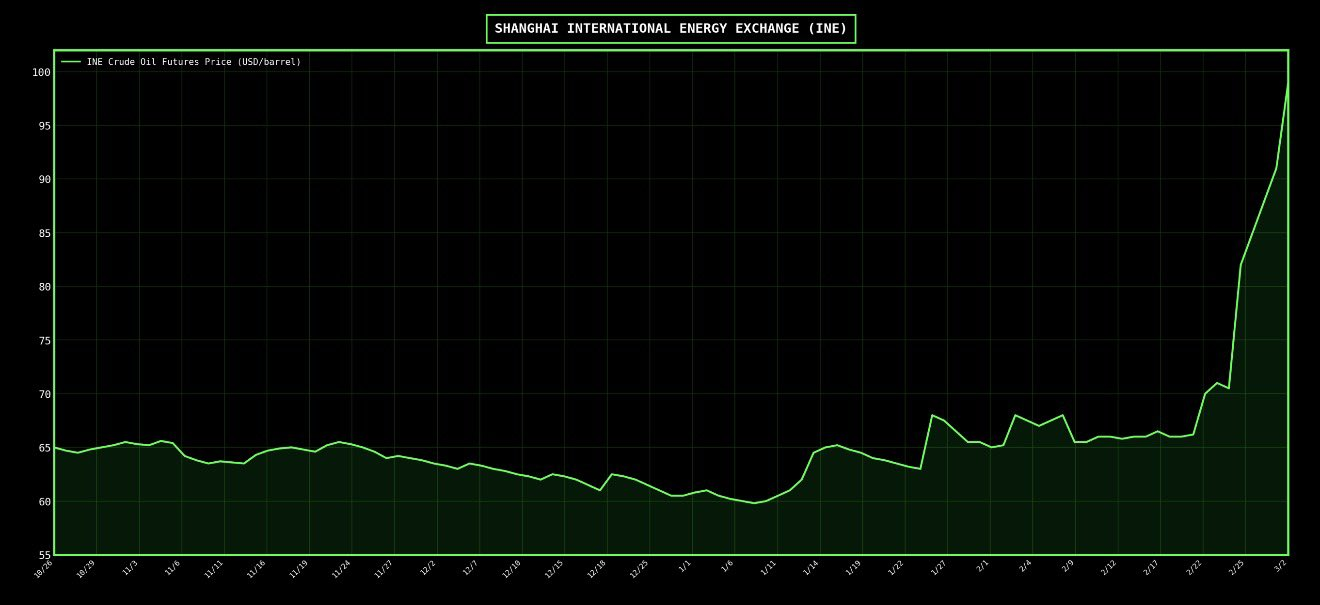Select the 1/27 date on x-axis
The height and width of the screenshot is (605, 1320).
tap(938, 567)
